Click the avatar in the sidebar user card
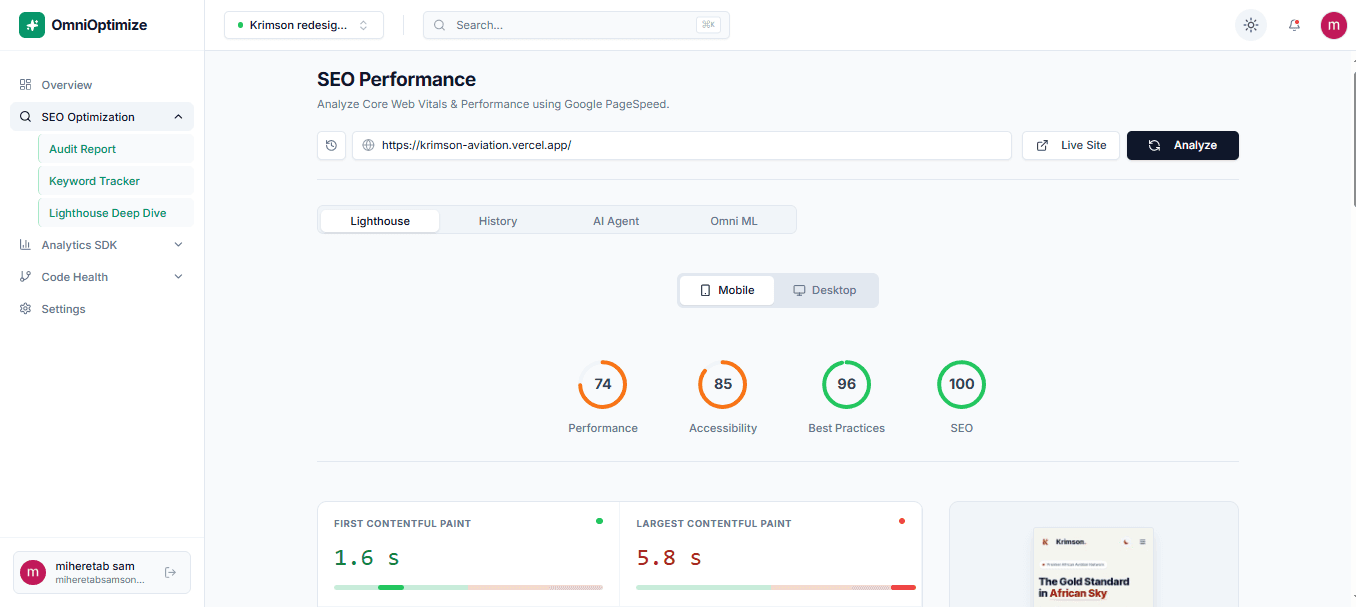1356x607 pixels. point(33,572)
